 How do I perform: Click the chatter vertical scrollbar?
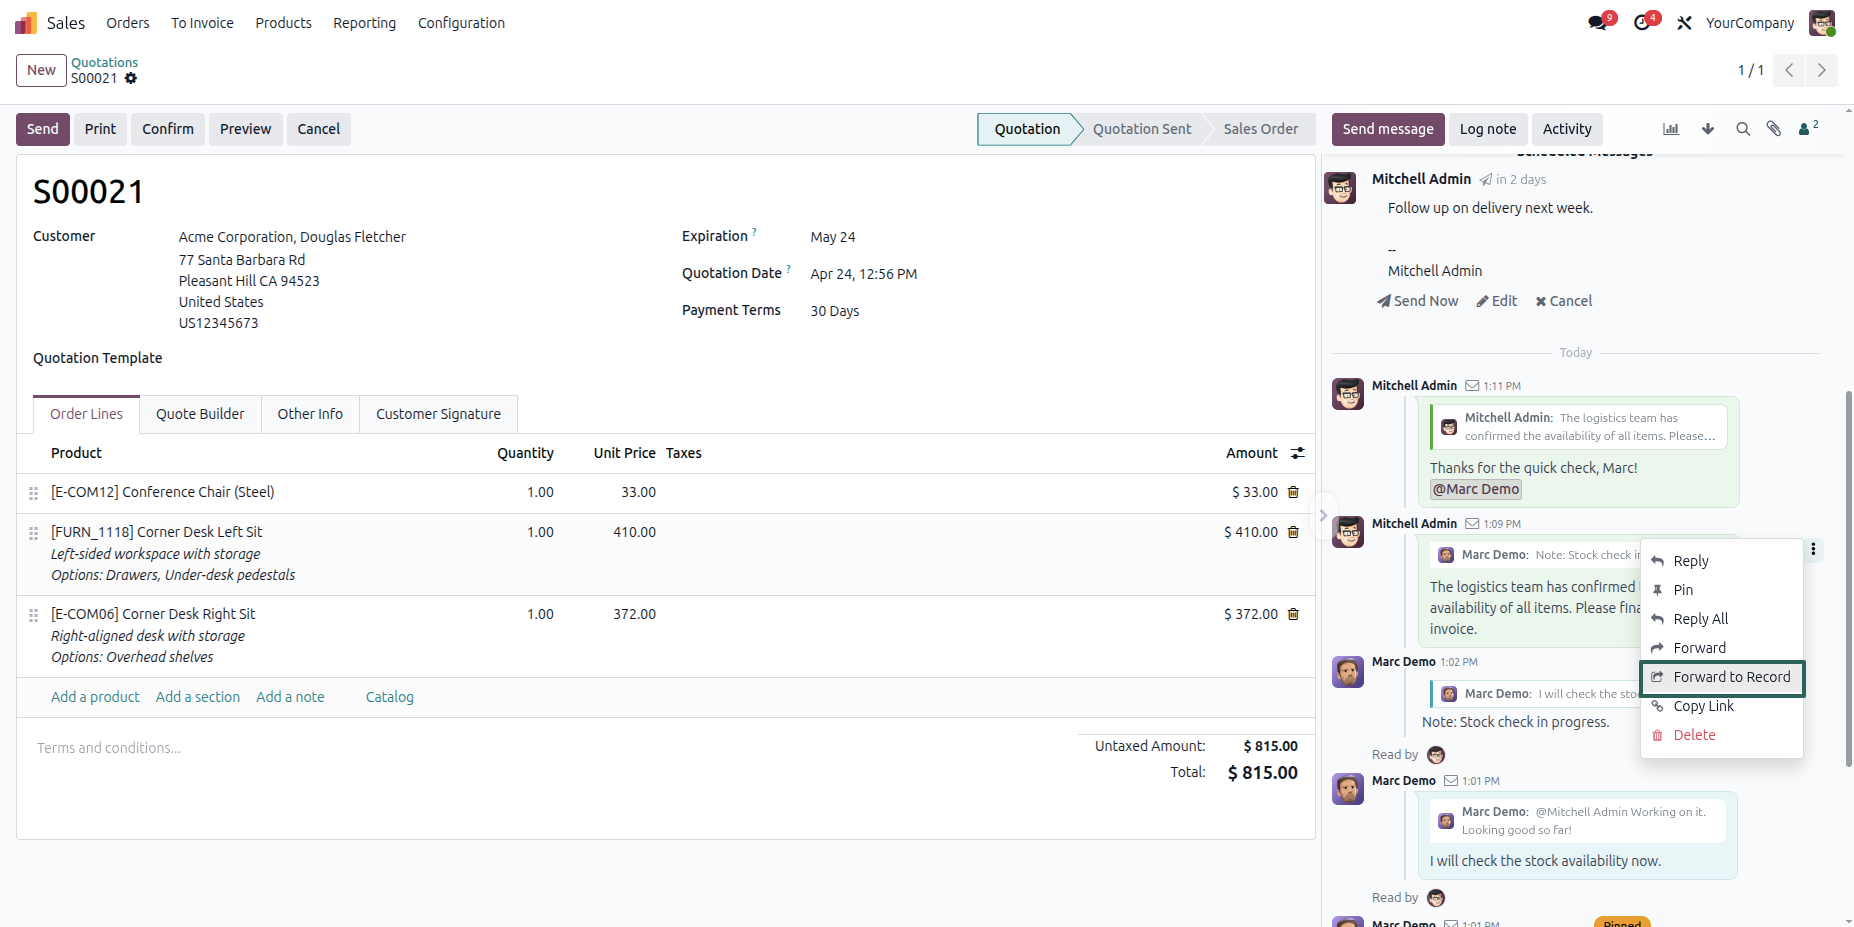tap(1848, 578)
